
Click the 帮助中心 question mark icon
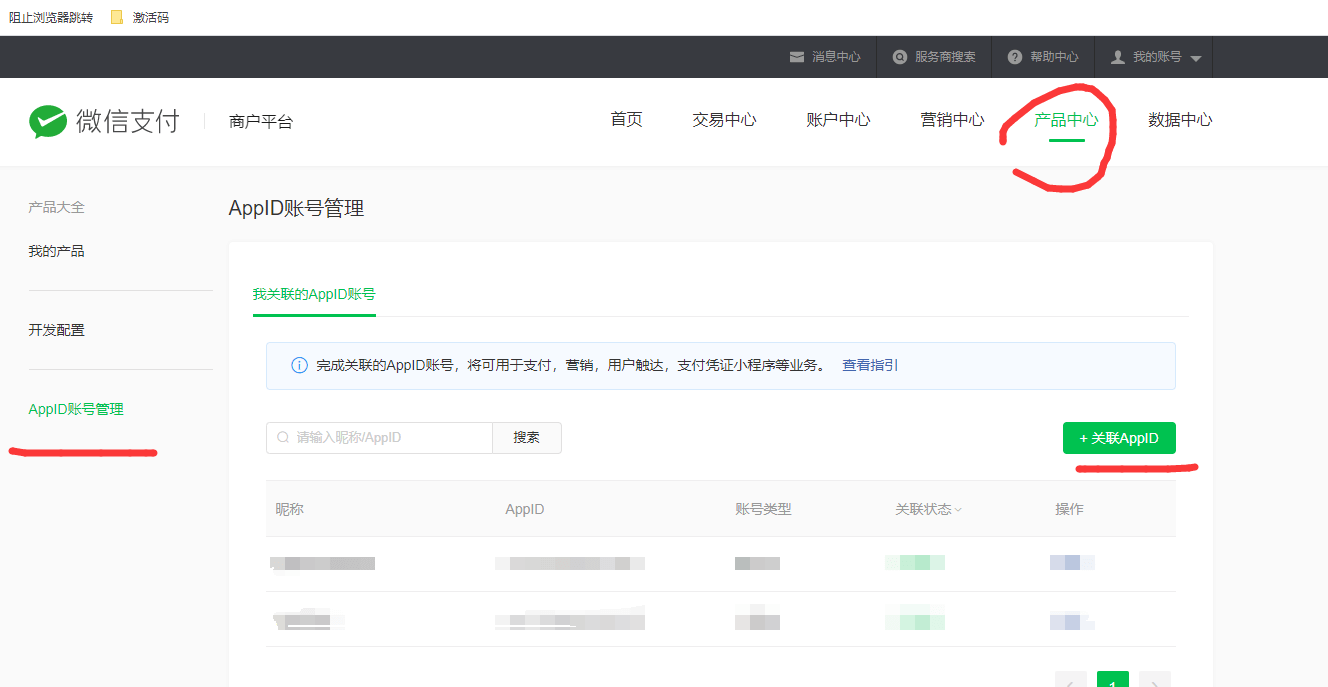click(1015, 57)
